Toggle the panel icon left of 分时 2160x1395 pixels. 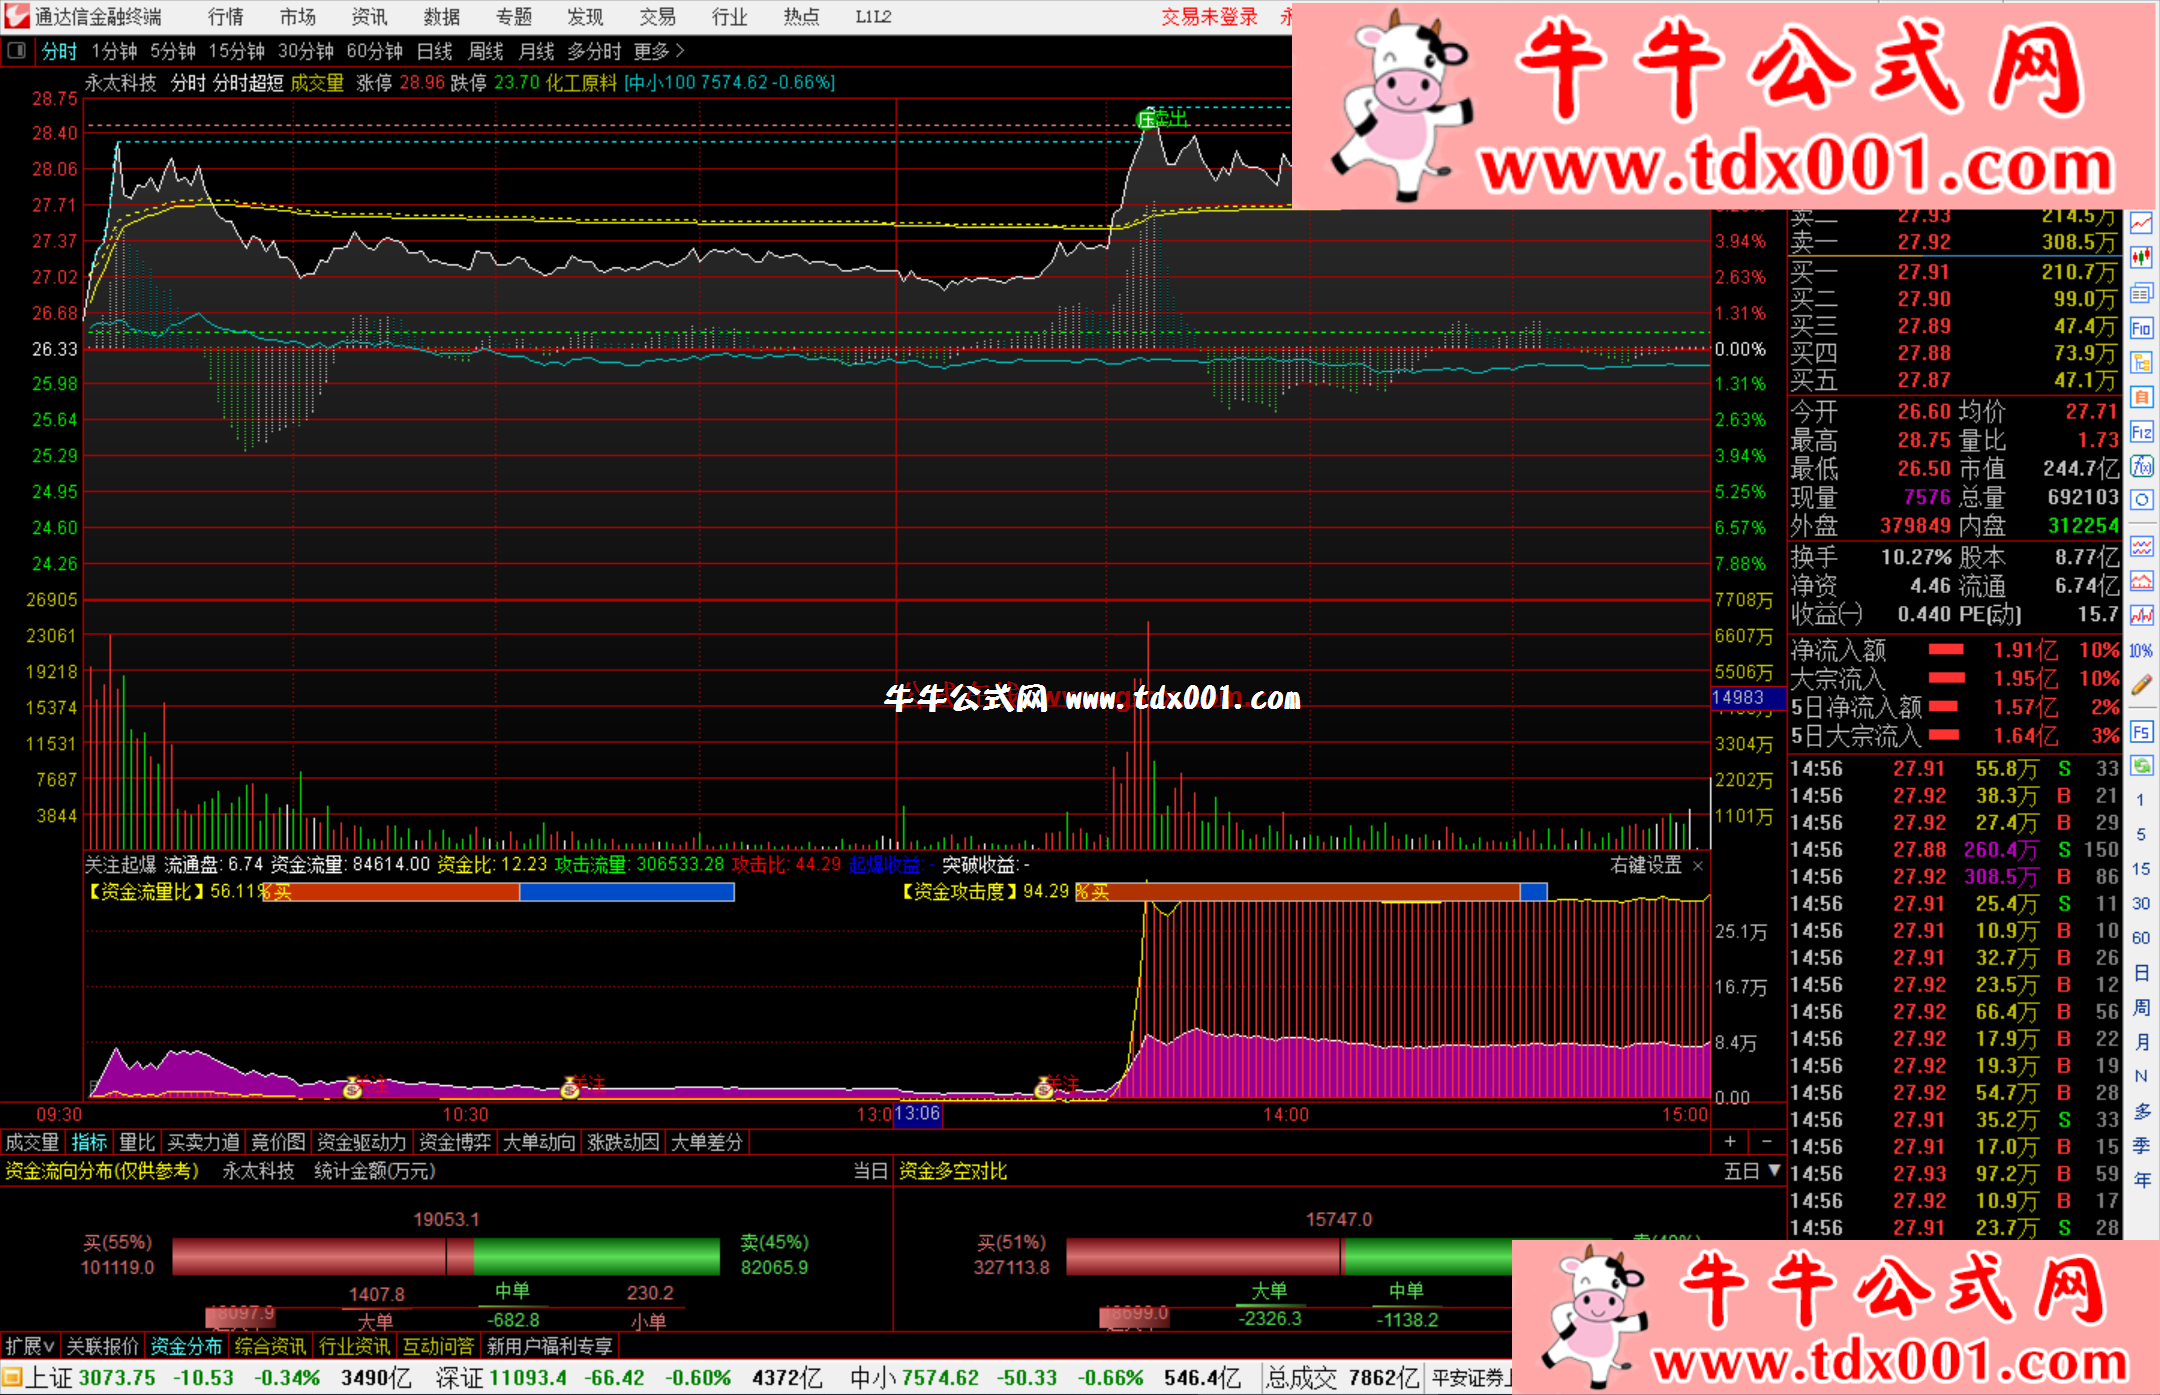pyautogui.click(x=17, y=50)
